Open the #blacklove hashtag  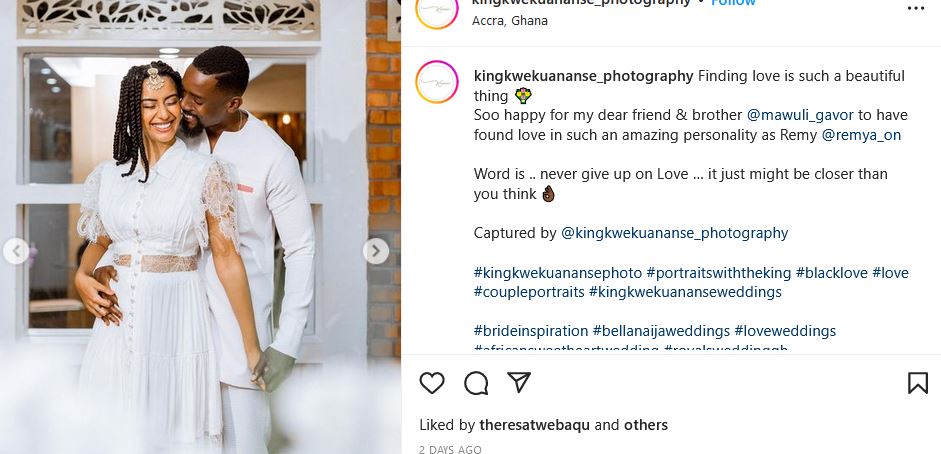click(831, 273)
